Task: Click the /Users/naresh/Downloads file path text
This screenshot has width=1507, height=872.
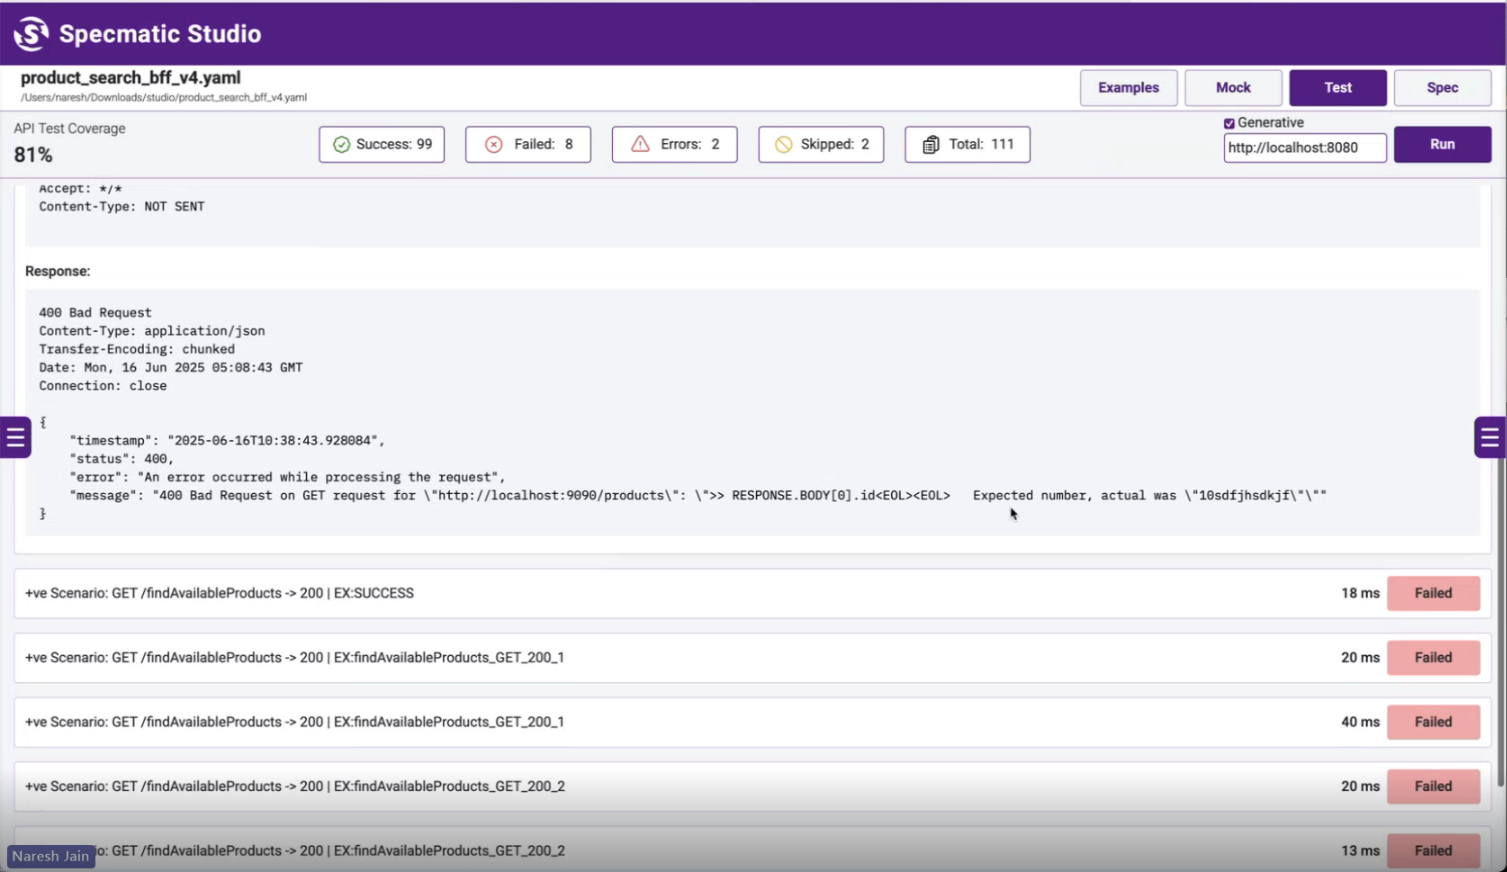Action: click(164, 98)
